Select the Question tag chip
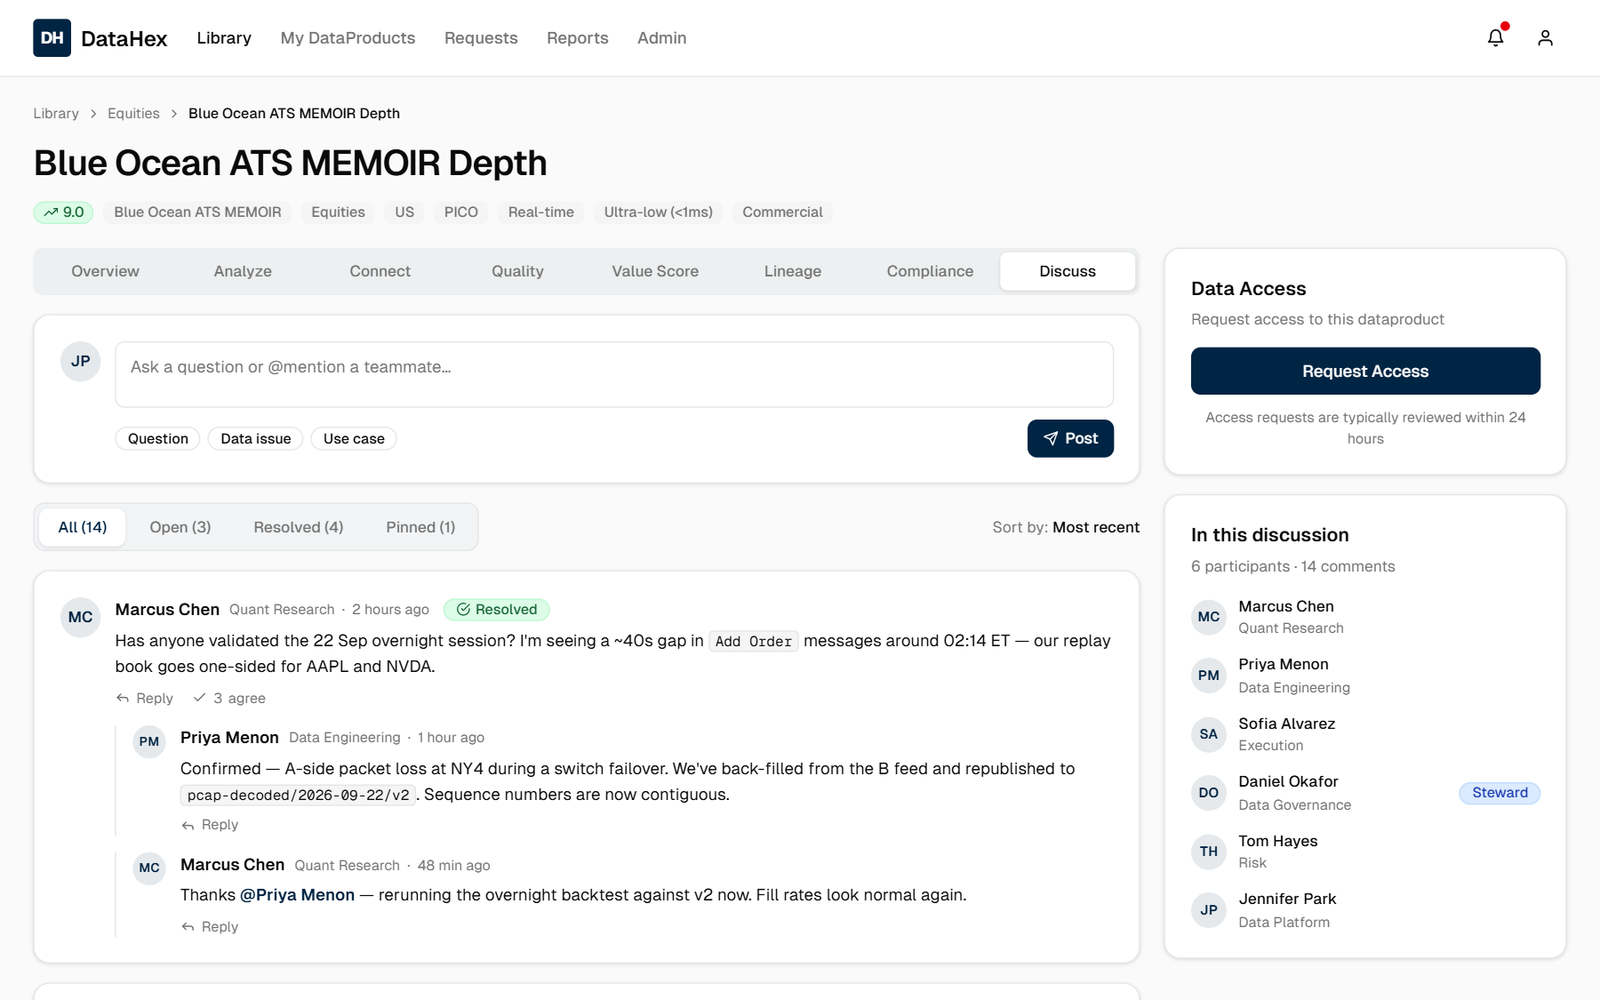 (158, 438)
